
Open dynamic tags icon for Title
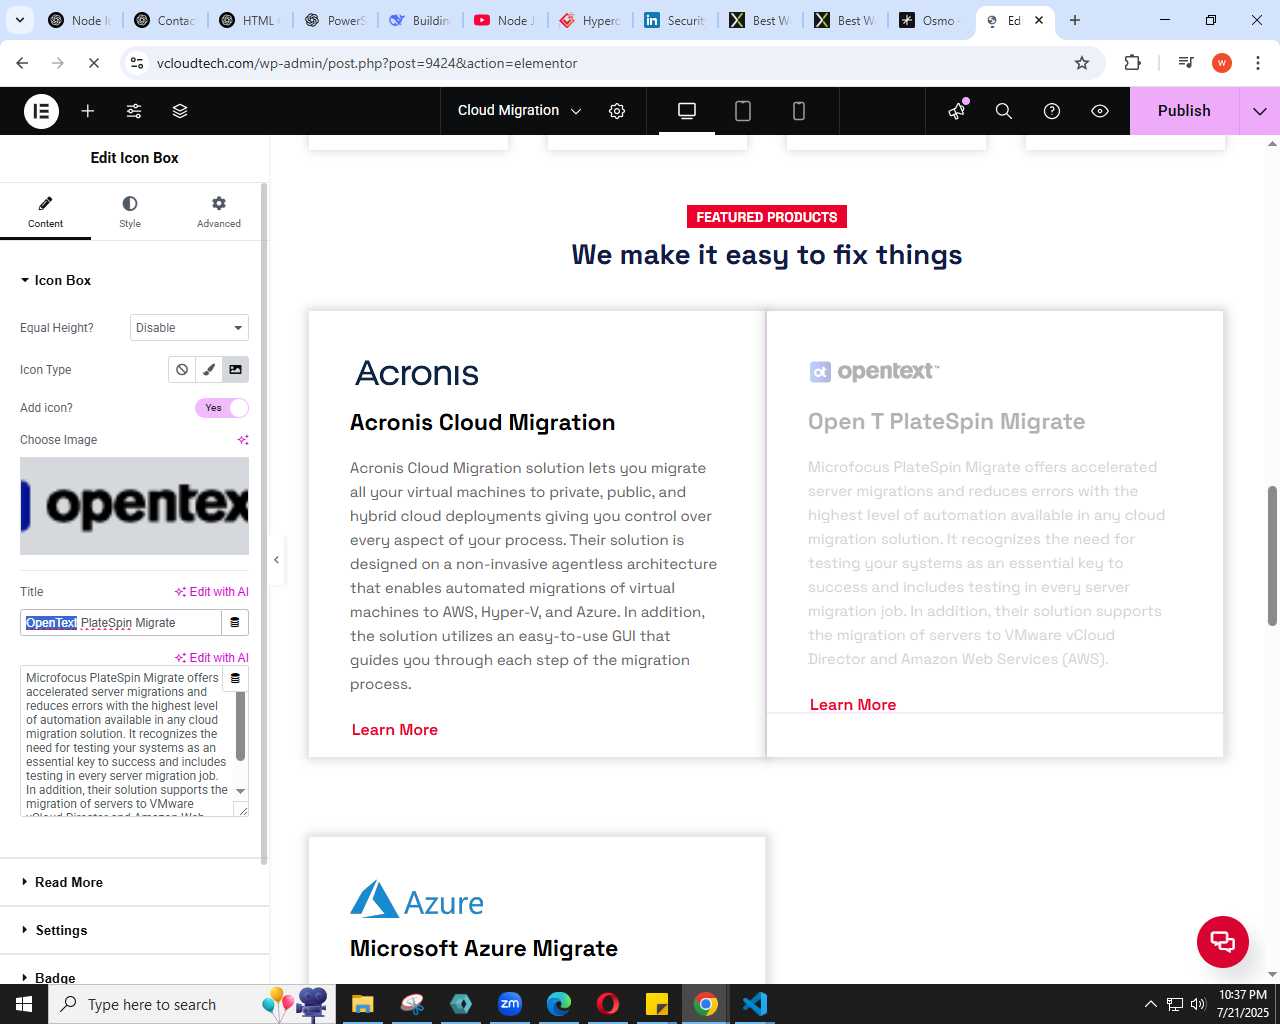pyautogui.click(x=235, y=623)
